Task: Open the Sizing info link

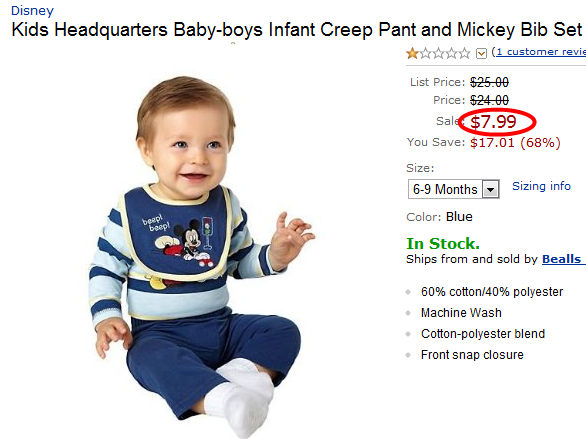Action: coord(541,186)
